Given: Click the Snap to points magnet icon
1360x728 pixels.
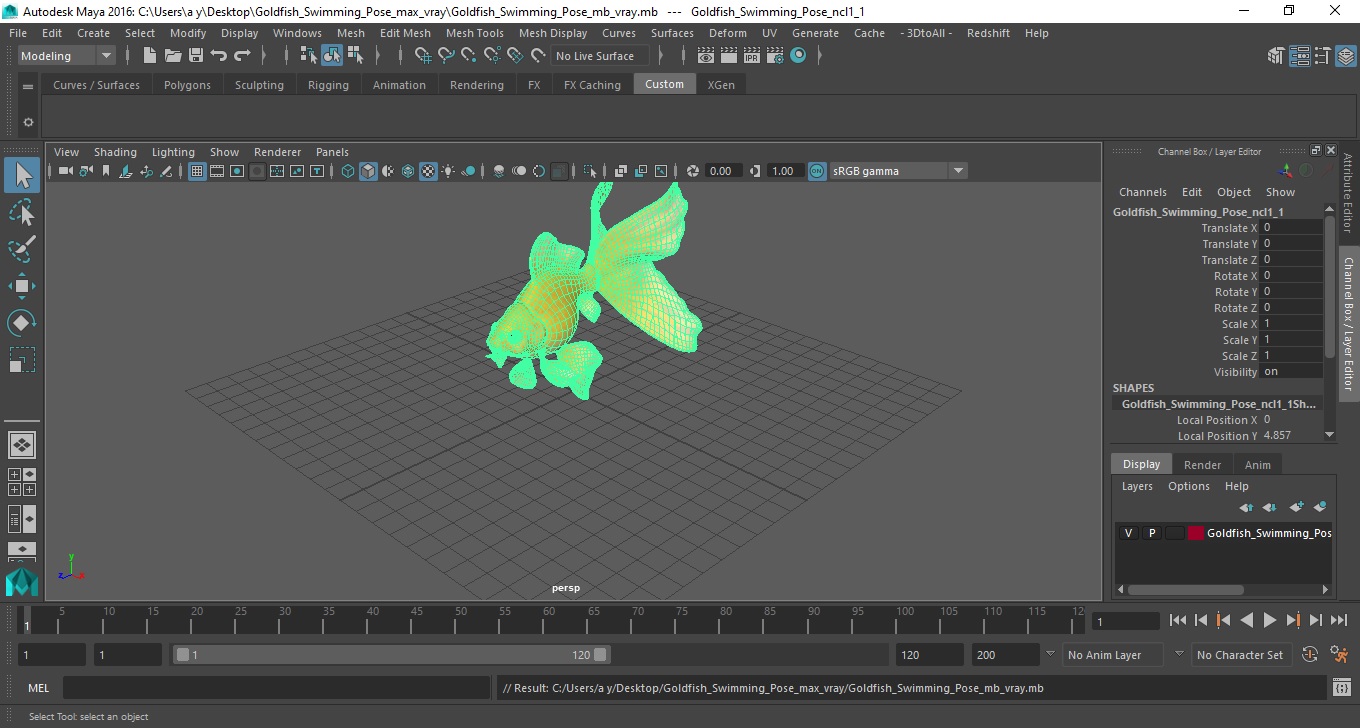Looking at the screenshot, I should [469, 56].
